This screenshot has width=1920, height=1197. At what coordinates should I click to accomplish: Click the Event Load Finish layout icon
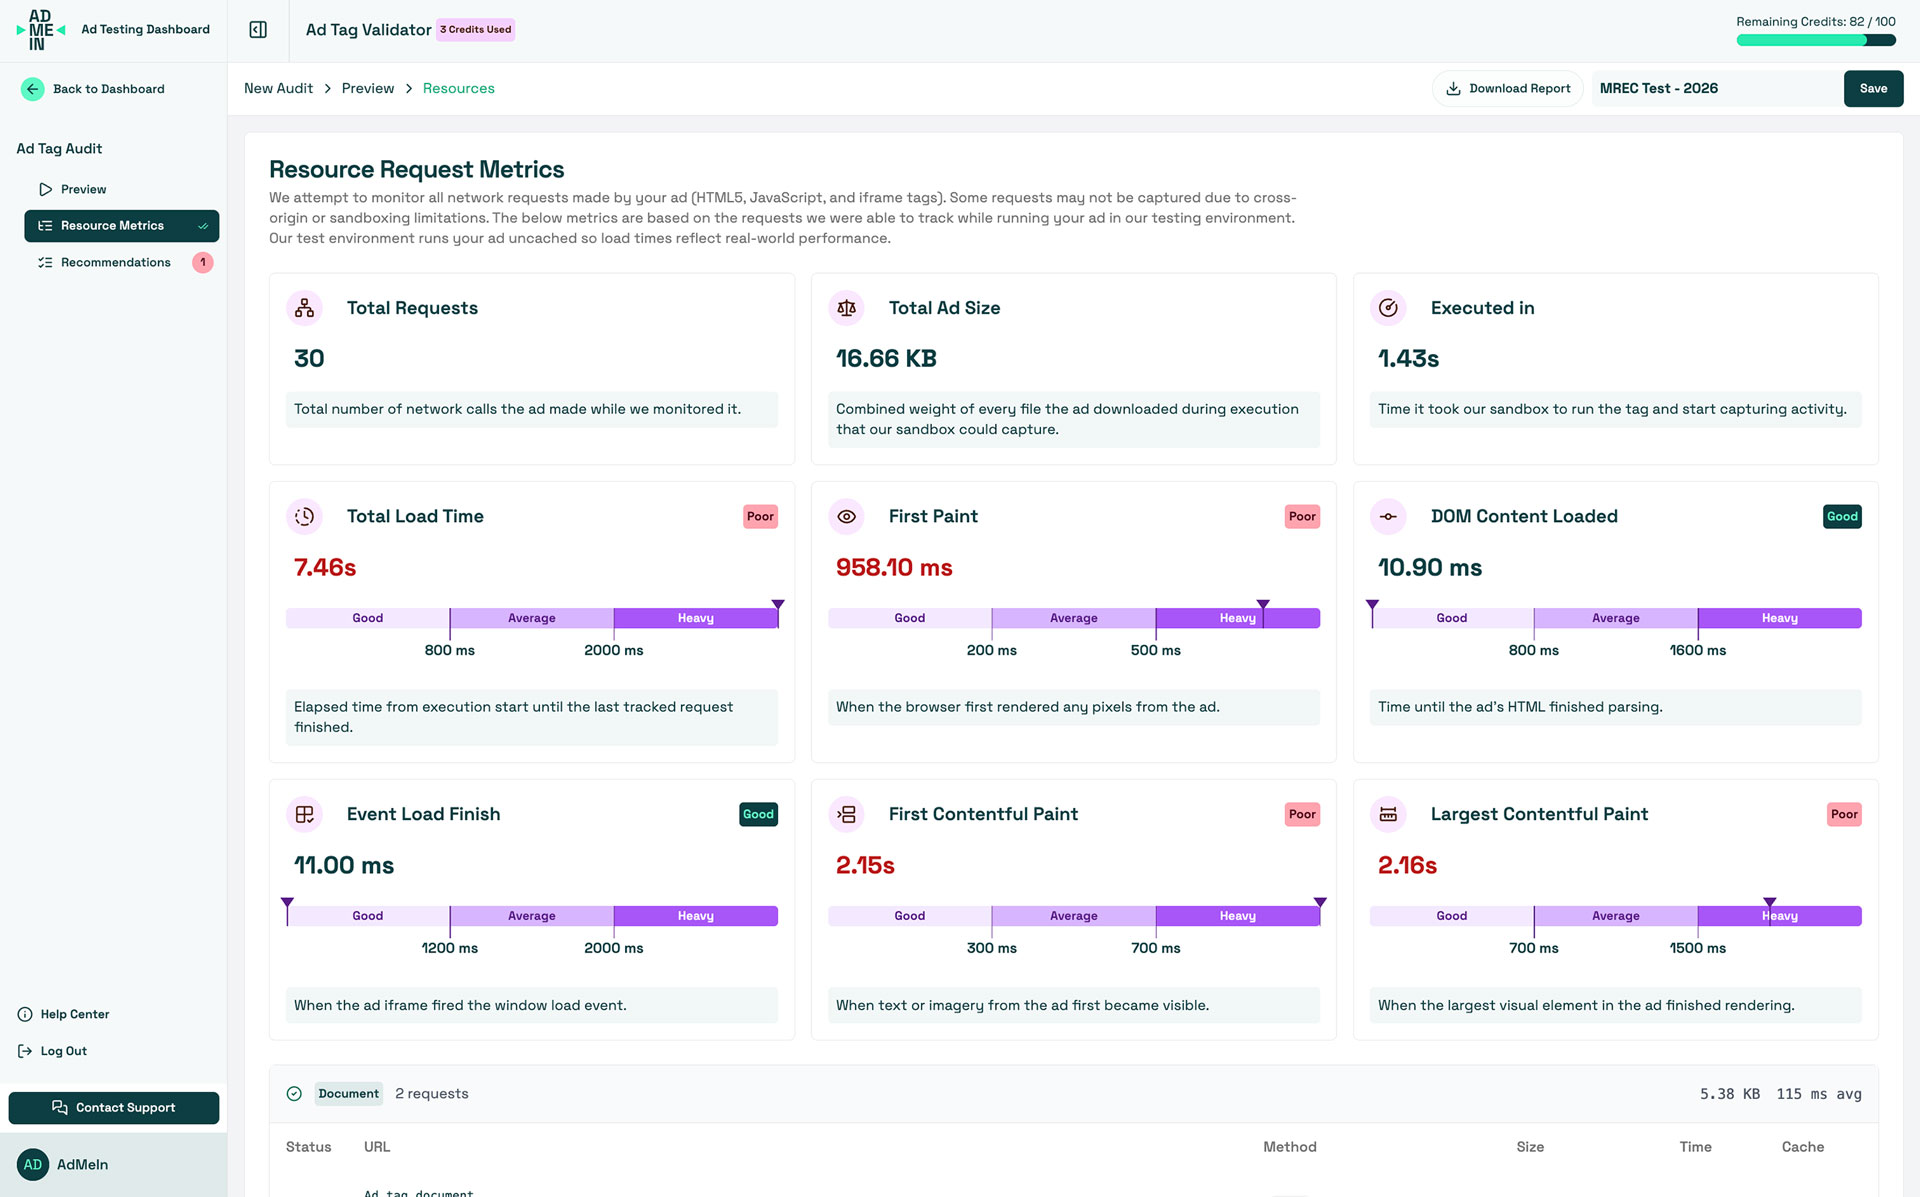[305, 815]
